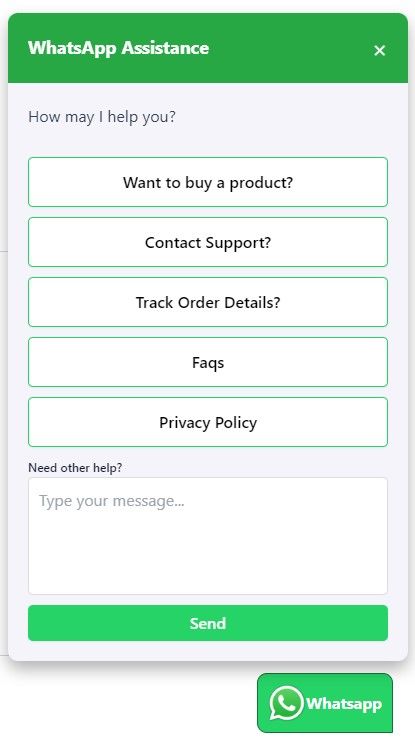Click the WhatsApp logo icon on floating button
Viewport: 415px width, 743px height.
coord(286,704)
